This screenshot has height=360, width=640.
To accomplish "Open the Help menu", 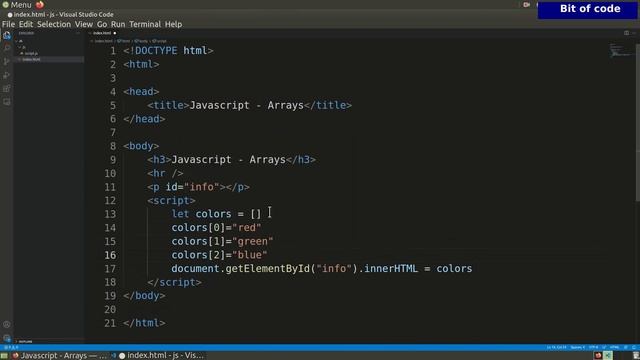I will tap(173, 24).
